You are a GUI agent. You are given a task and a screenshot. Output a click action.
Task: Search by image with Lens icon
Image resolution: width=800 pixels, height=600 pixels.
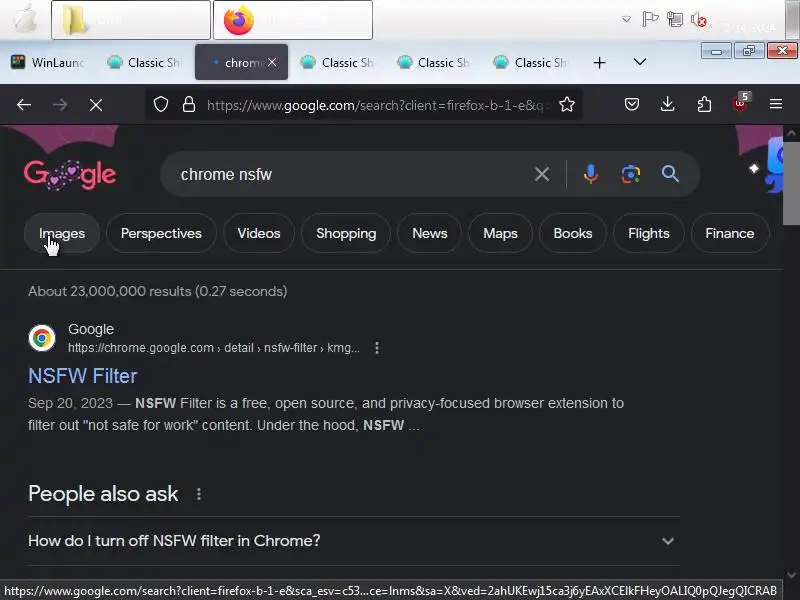[631, 174]
